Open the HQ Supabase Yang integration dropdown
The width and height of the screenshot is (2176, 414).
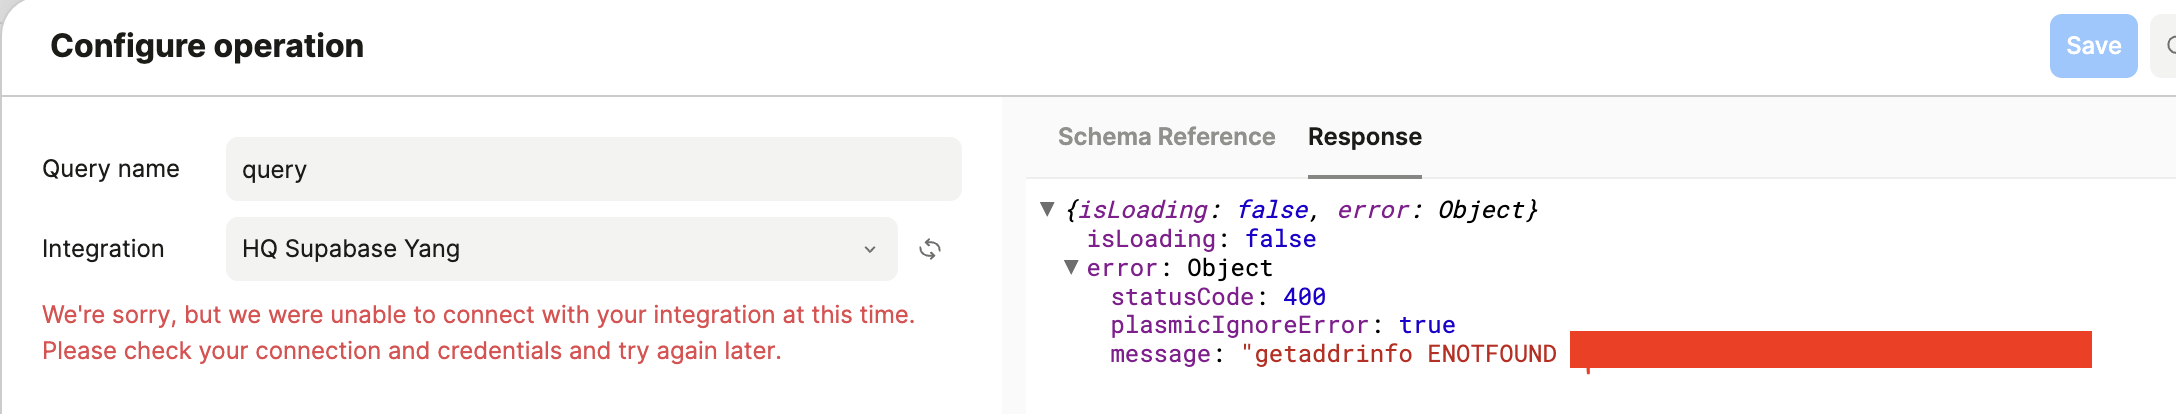[560, 249]
